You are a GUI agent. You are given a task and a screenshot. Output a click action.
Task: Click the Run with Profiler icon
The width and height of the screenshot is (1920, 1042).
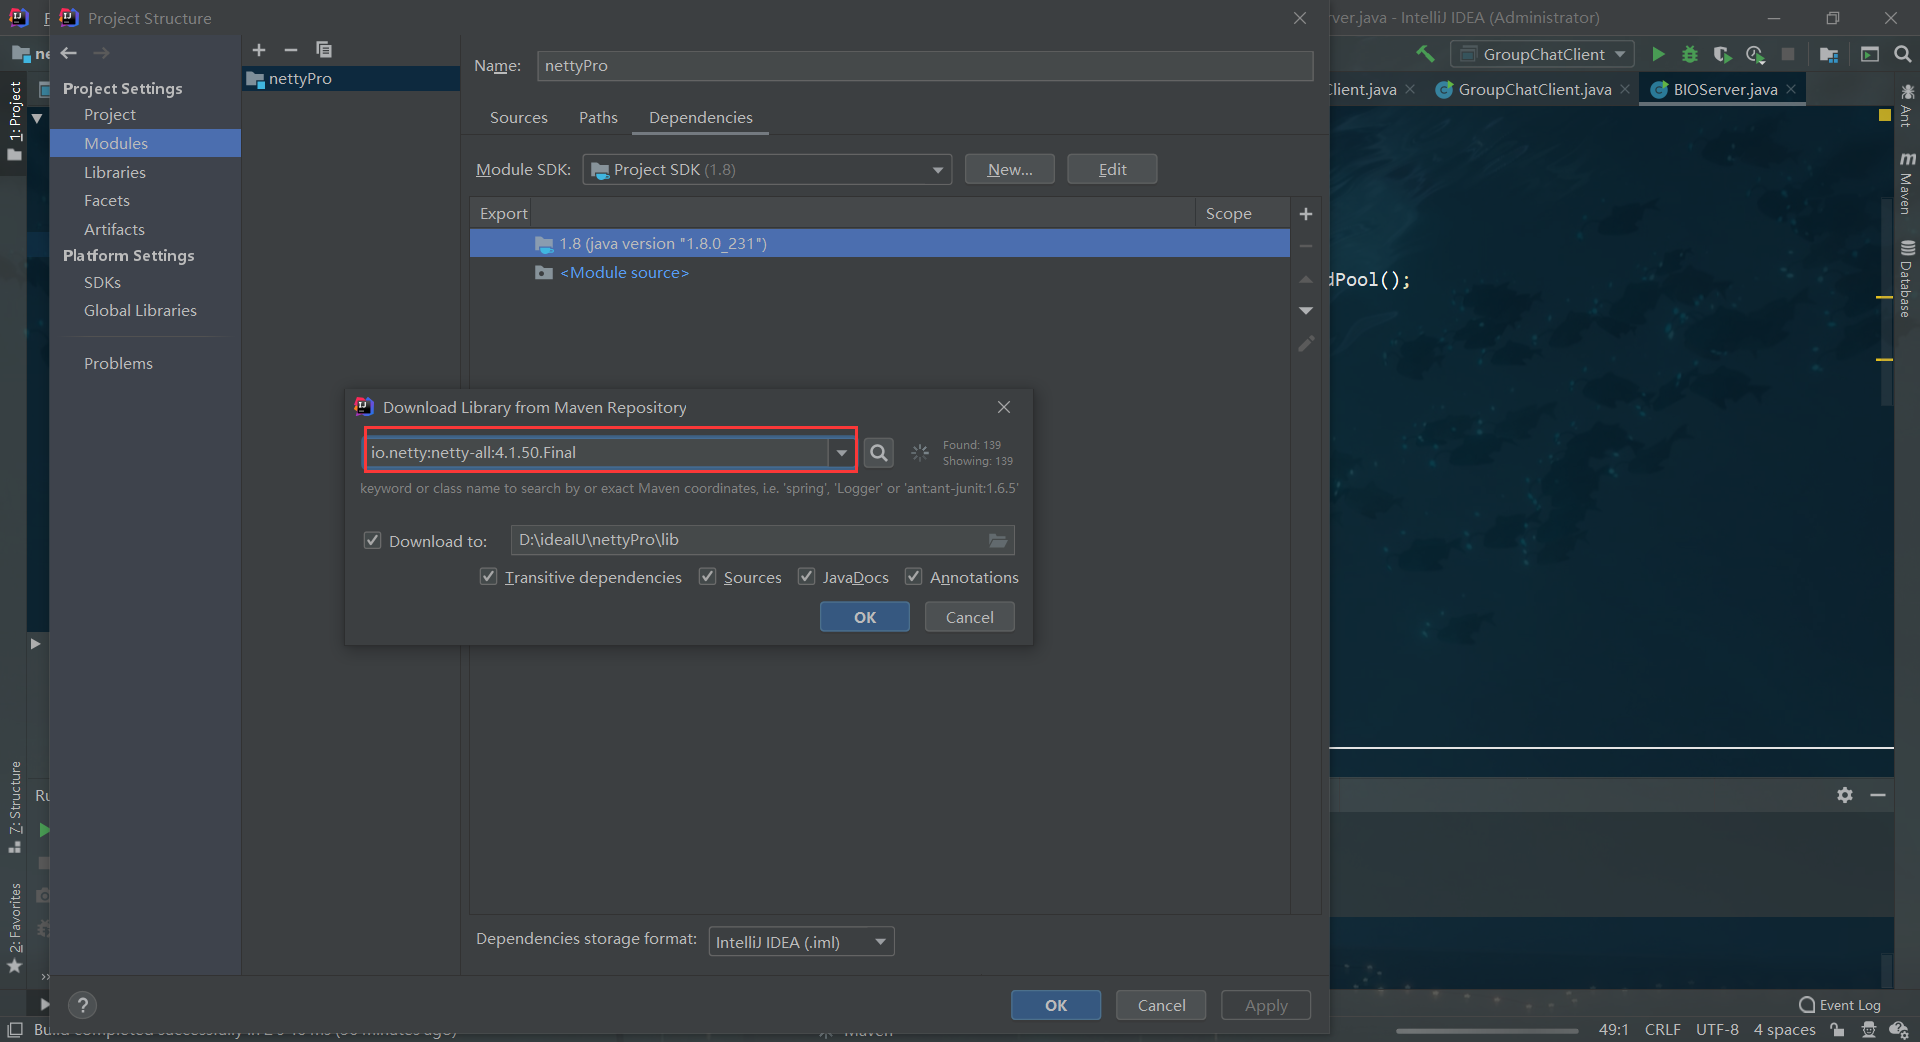[x=1755, y=54]
